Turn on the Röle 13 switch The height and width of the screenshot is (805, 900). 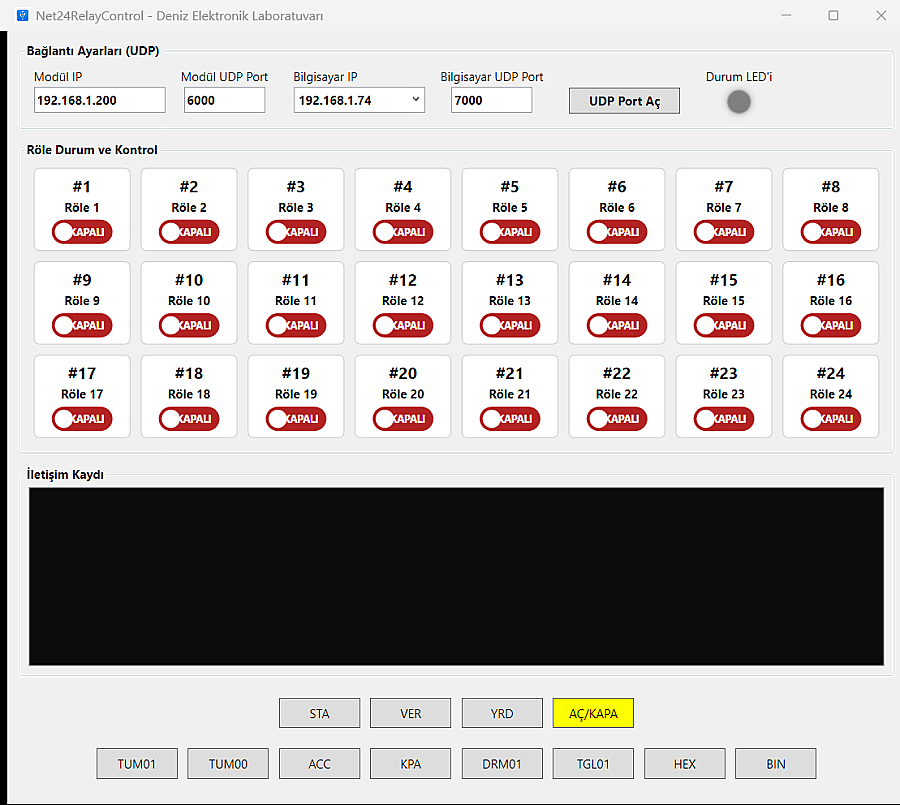point(510,326)
